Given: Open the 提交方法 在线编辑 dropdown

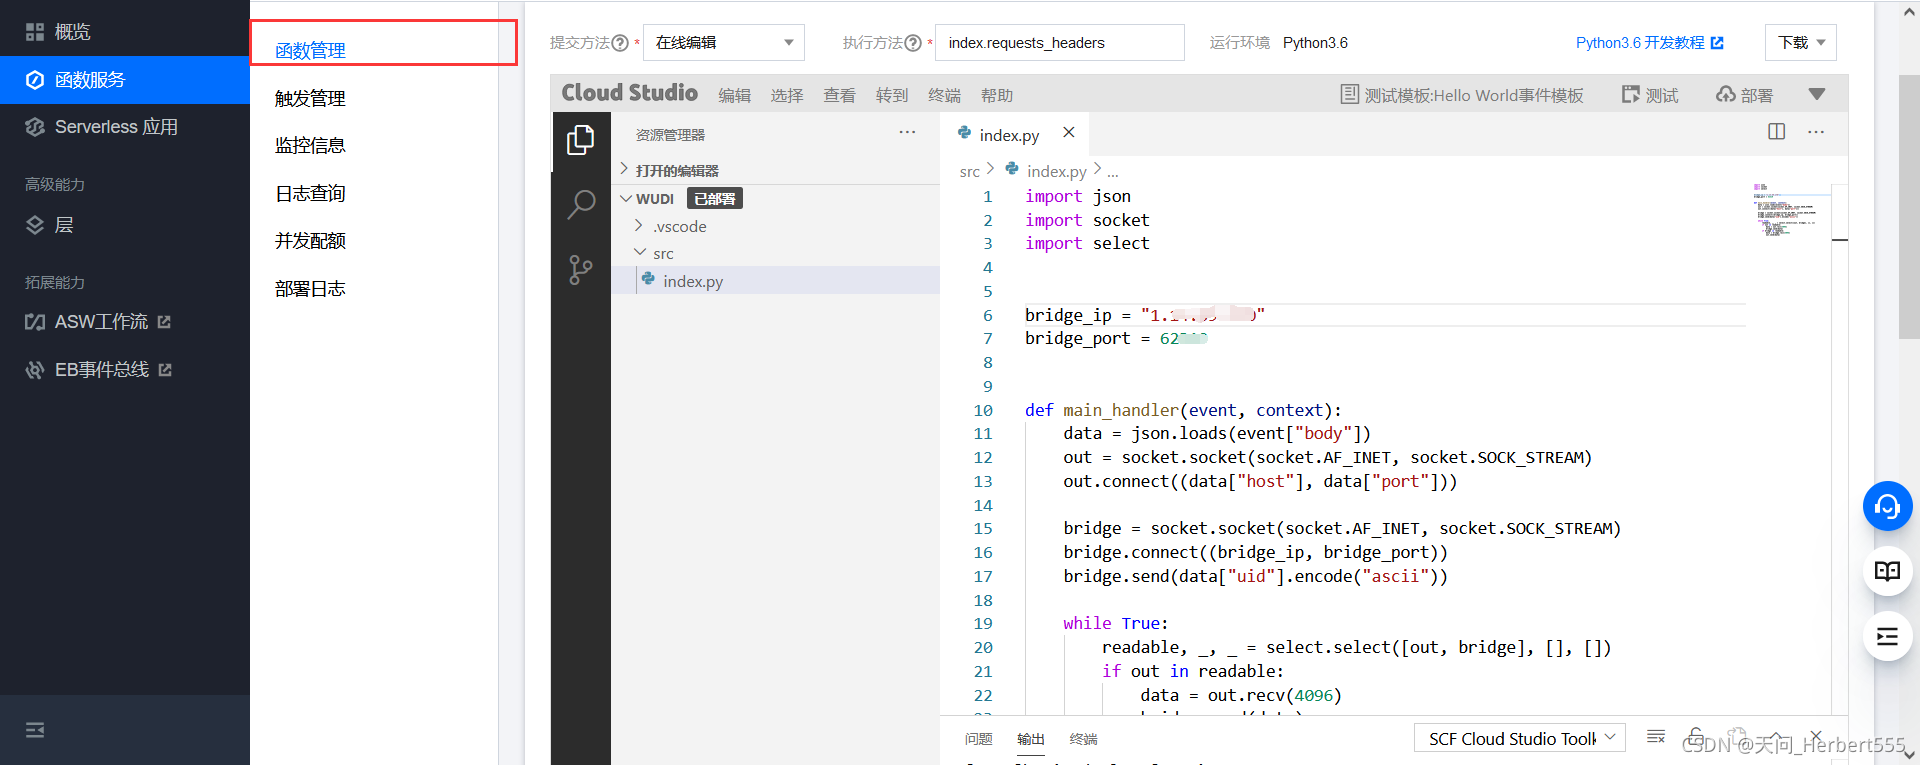Looking at the screenshot, I should click(x=724, y=43).
